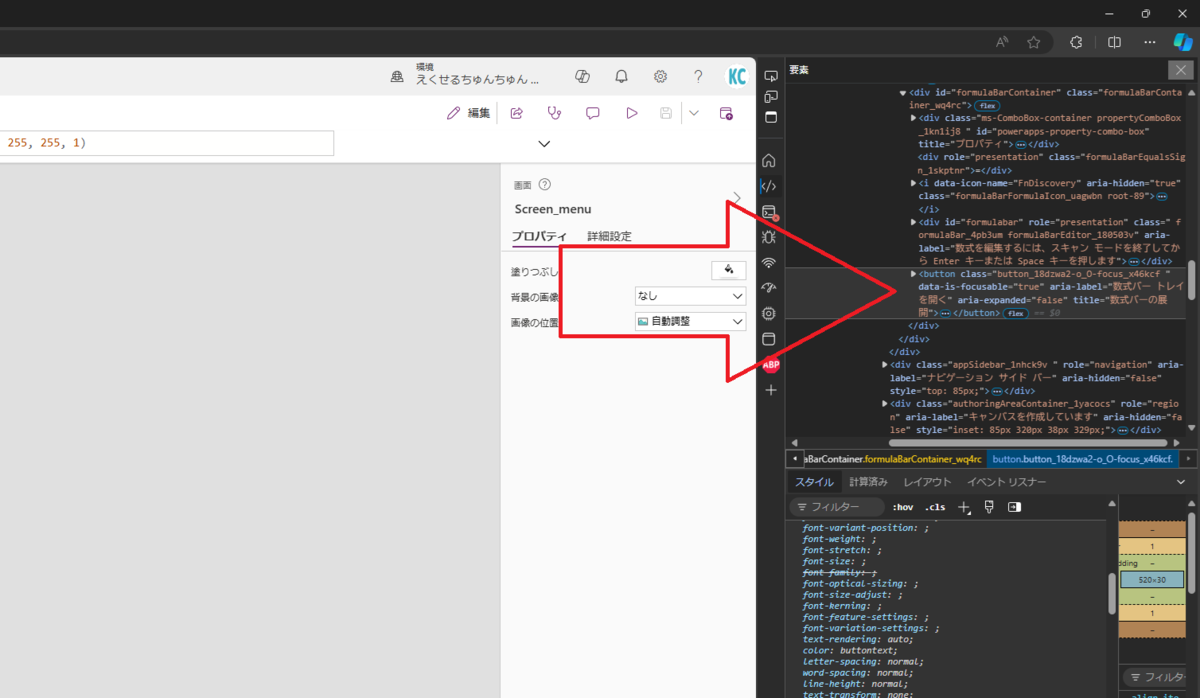Viewport: 1200px width, 698px height.
Task: Activate DevTools inspect element tool
Action: click(x=770, y=76)
